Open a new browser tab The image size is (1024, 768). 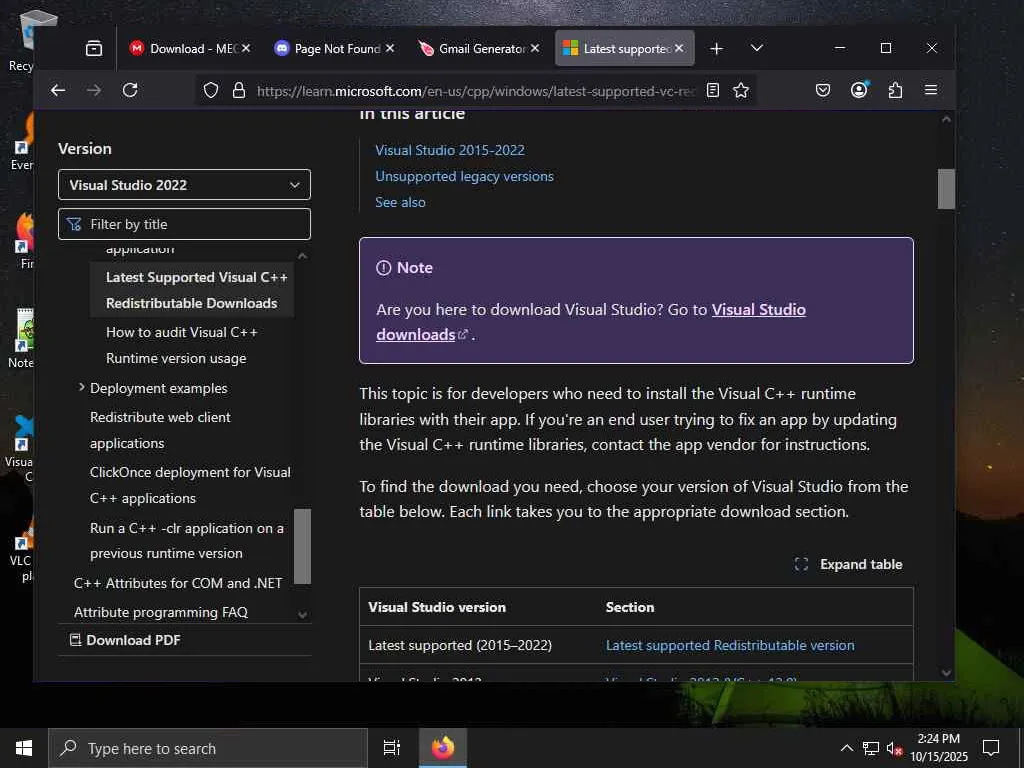[x=716, y=48]
